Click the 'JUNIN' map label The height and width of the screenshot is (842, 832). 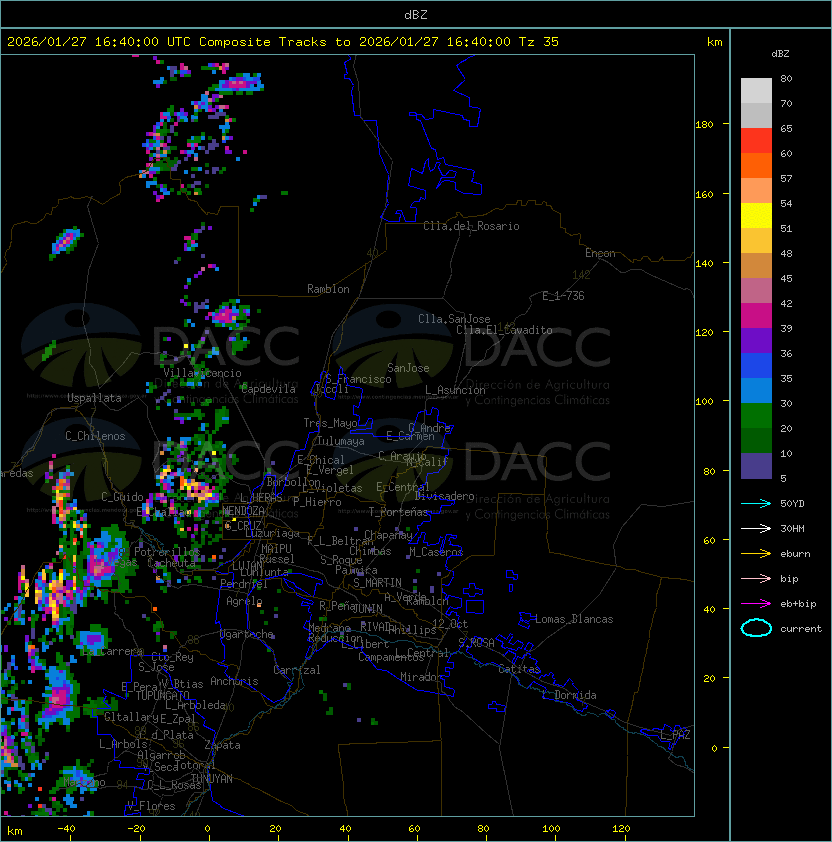[367, 608]
